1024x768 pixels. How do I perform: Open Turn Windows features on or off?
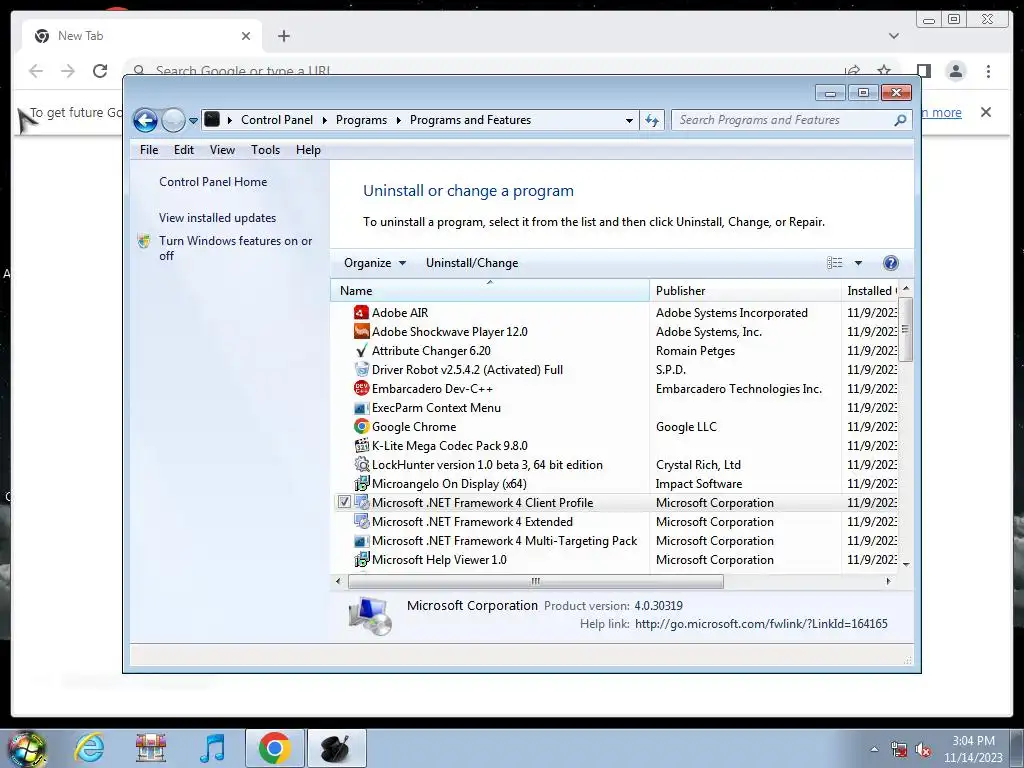pyautogui.click(x=235, y=248)
